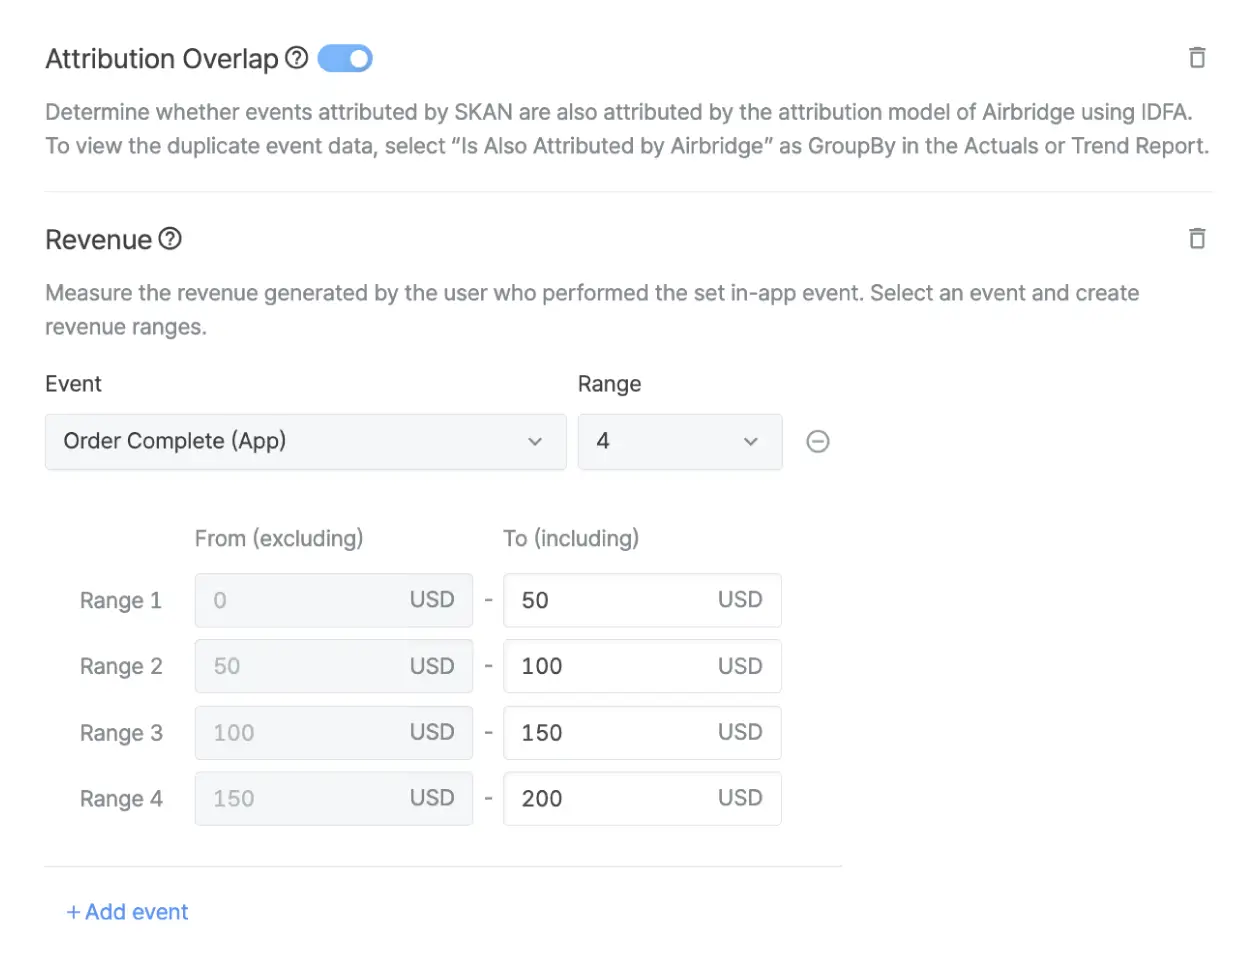1252x960 pixels.
Task: Edit the Range 1 To value of 50
Action: 610,600
